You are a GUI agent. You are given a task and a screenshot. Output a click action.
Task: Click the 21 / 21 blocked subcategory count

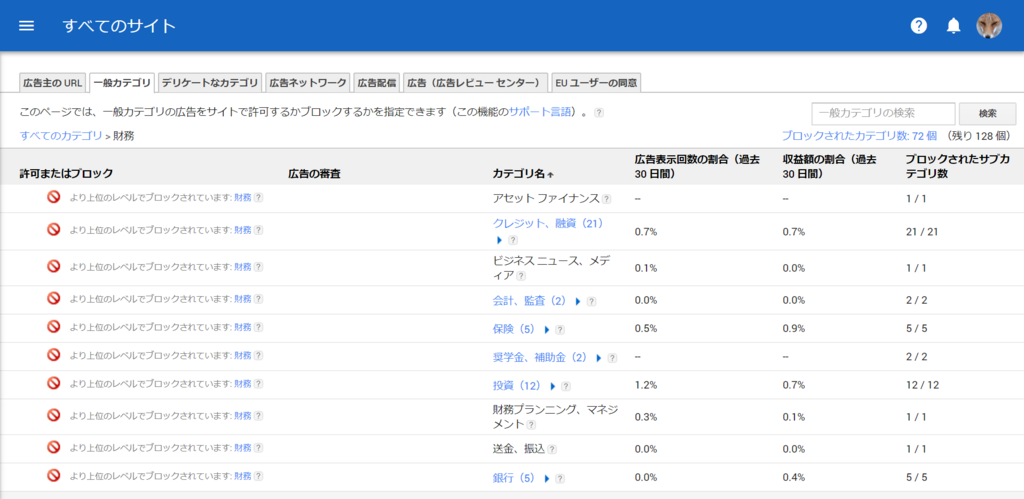pyautogui.click(x=922, y=232)
